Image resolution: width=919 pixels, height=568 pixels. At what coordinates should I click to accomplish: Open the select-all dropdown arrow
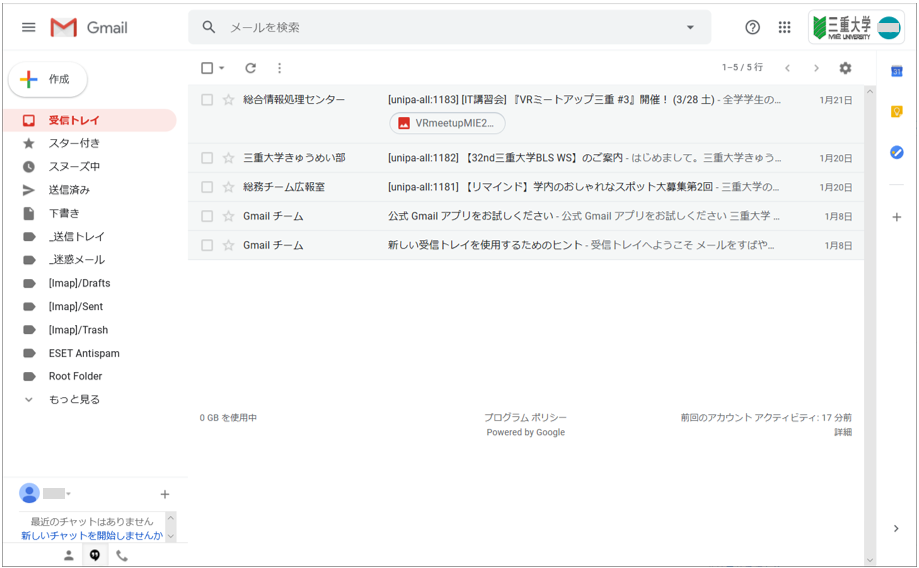point(222,68)
